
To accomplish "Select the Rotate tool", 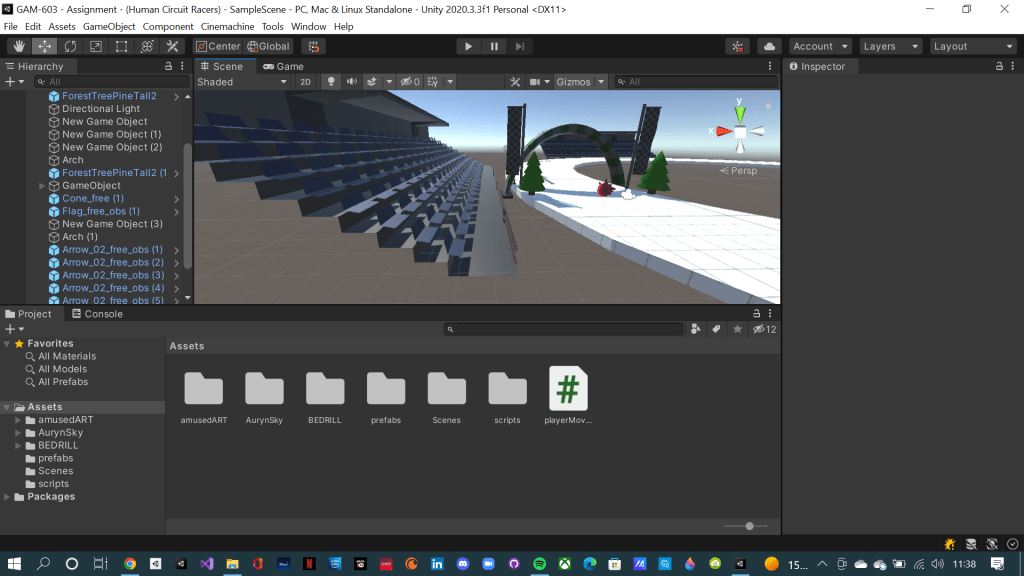I will [70, 46].
